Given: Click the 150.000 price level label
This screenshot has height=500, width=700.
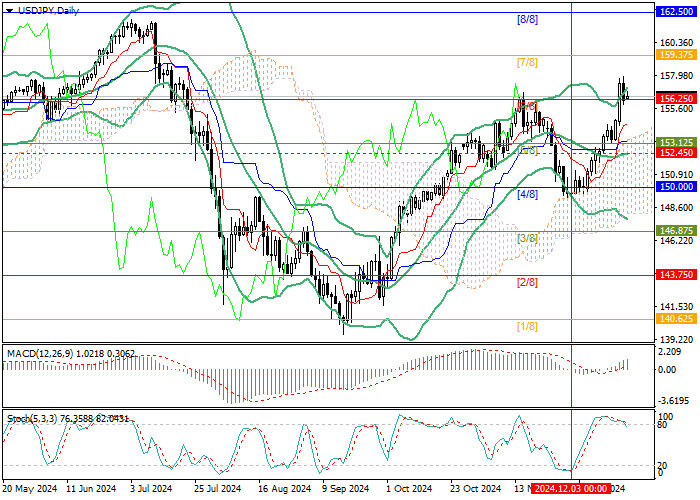Looking at the screenshot, I should pos(676,187).
